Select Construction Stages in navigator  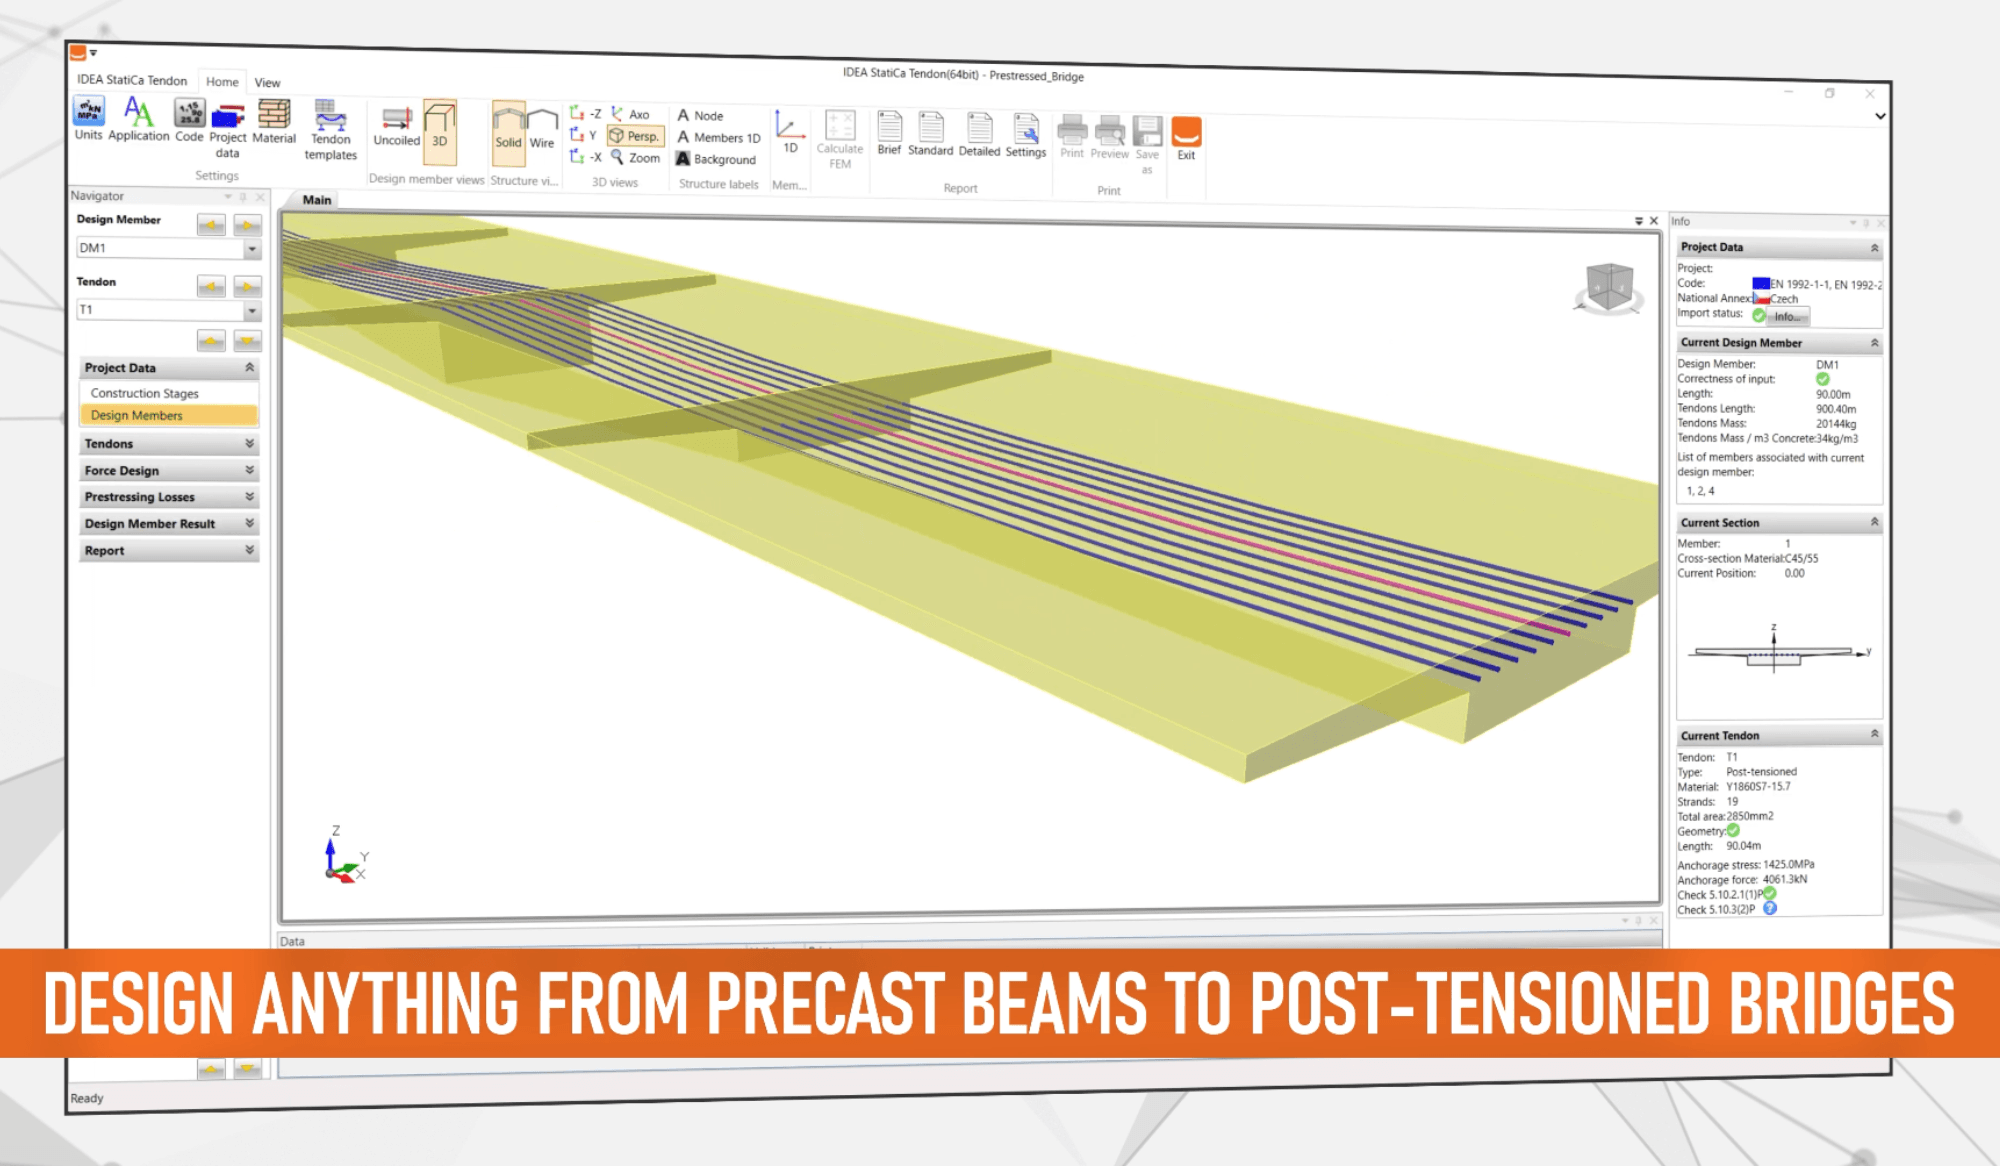(x=145, y=393)
